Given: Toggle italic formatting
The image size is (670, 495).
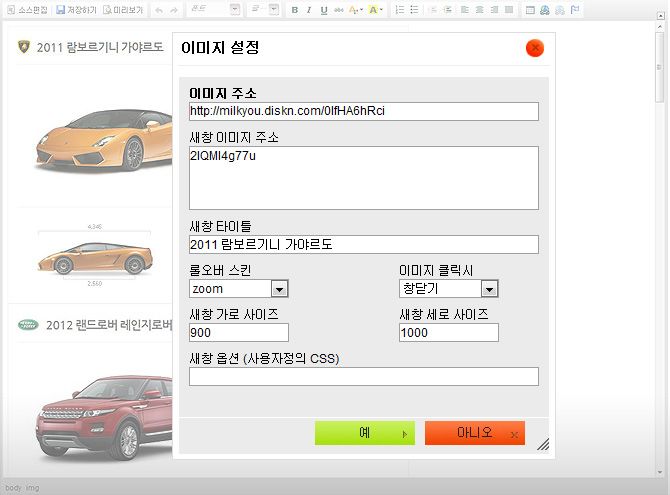Looking at the screenshot, I should coord(309,10).
